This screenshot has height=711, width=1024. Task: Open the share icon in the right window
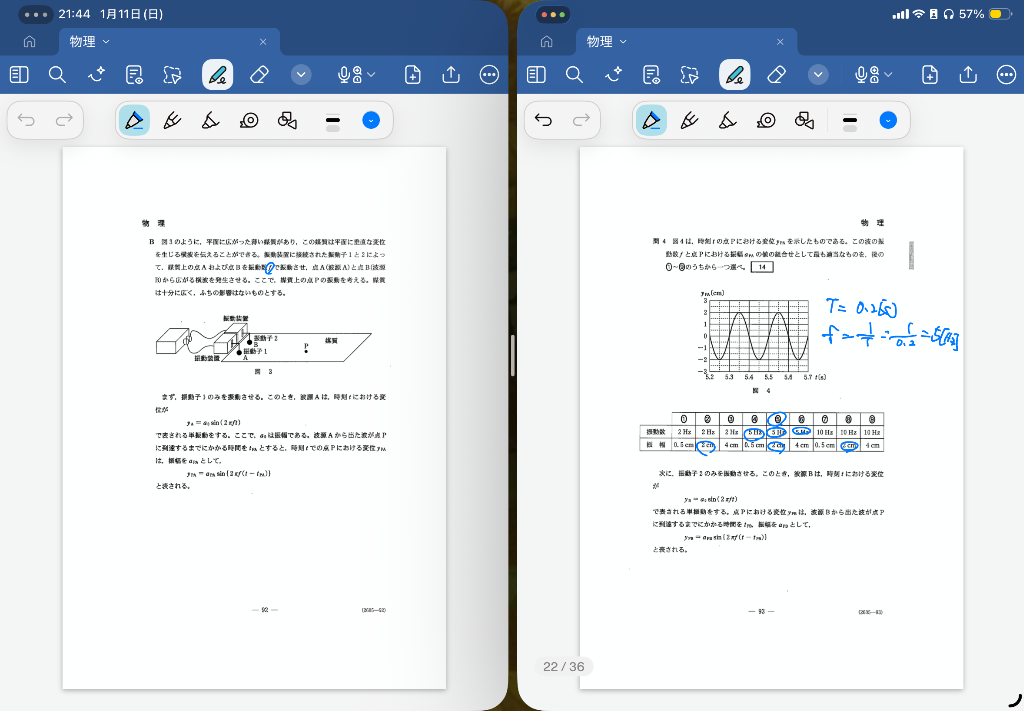[x=968, y=75]
